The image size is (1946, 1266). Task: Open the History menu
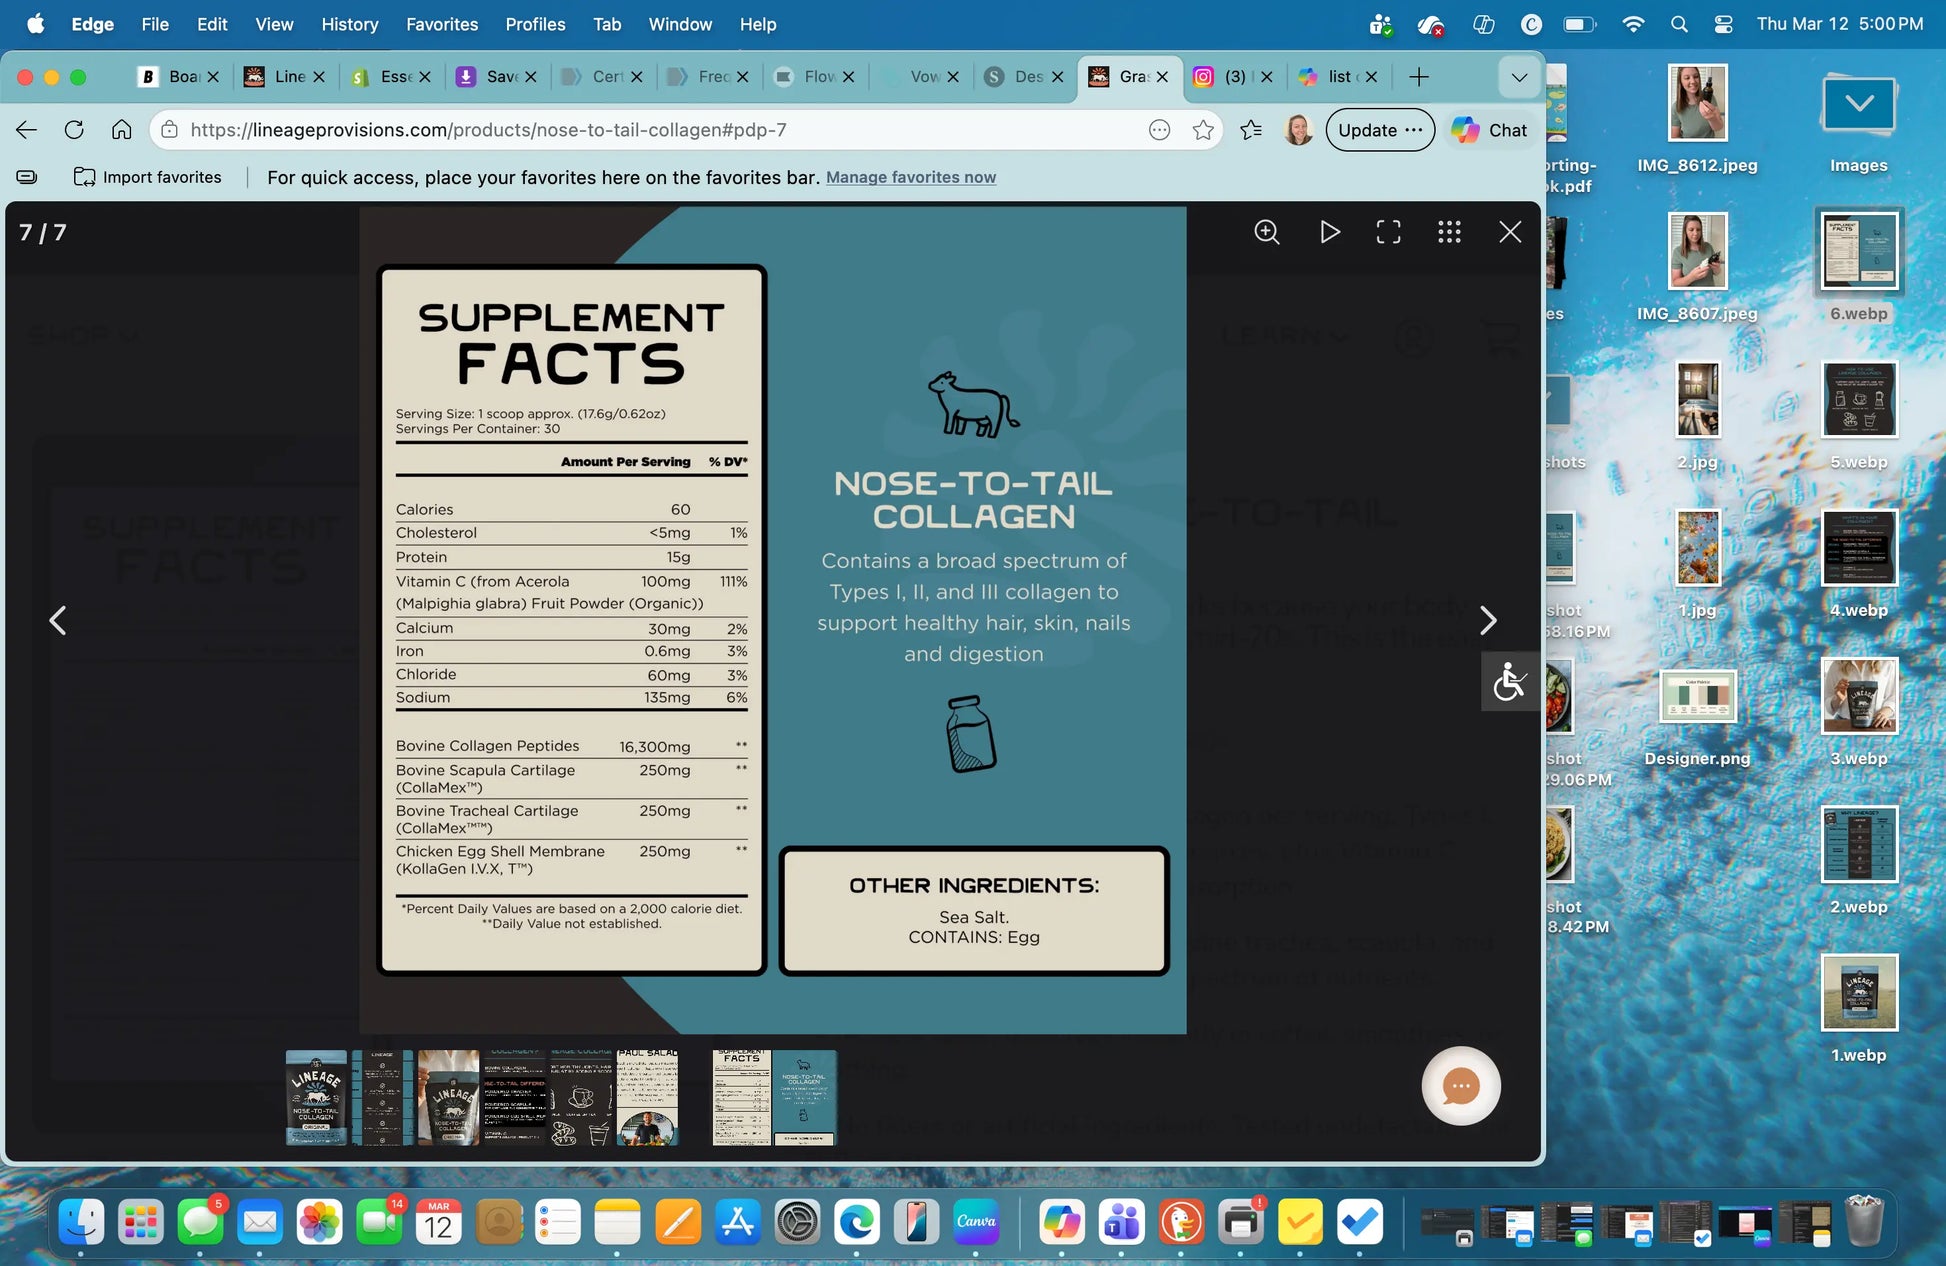coord(350,24)
